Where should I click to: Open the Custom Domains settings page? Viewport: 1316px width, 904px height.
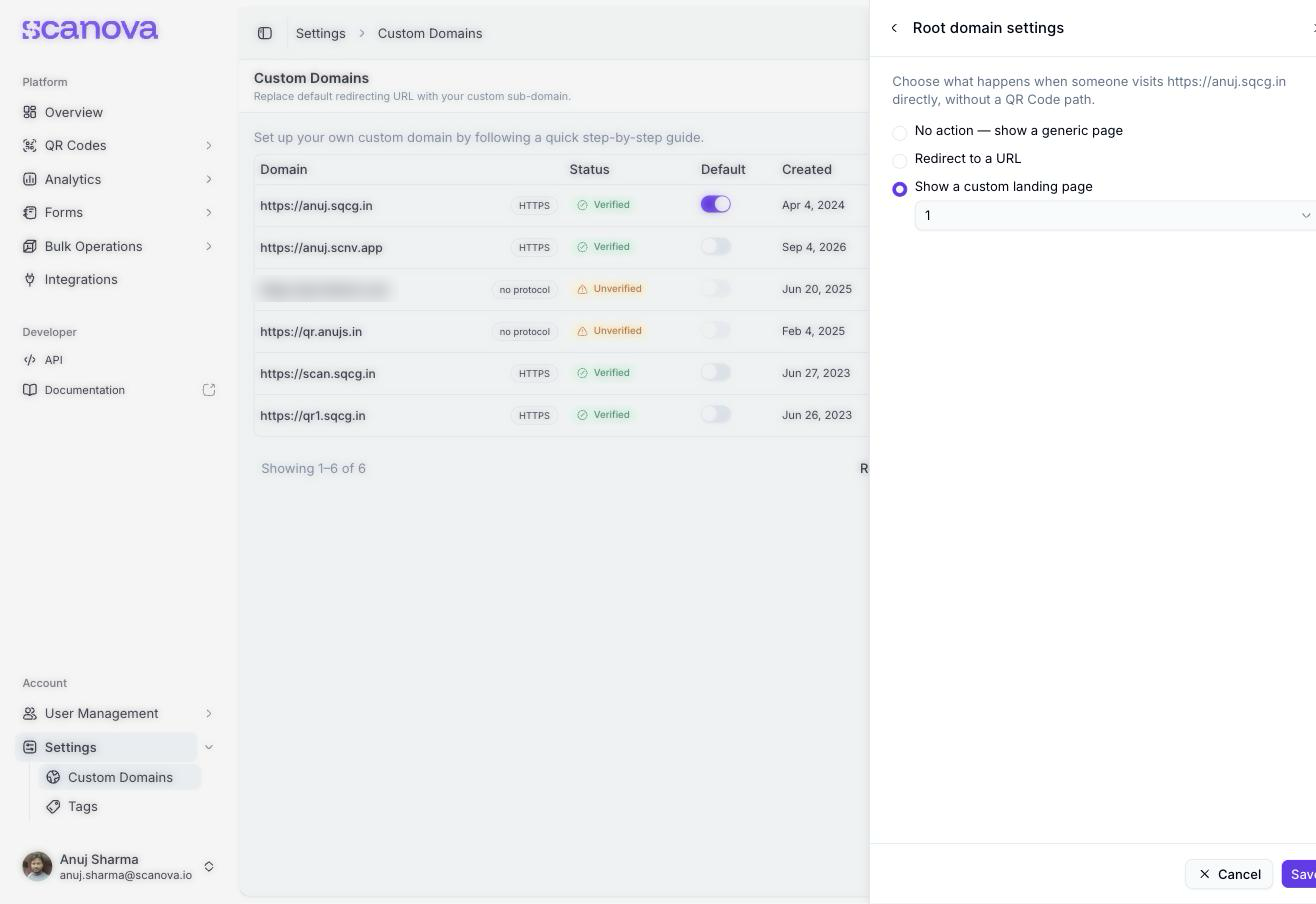[120, 777]
